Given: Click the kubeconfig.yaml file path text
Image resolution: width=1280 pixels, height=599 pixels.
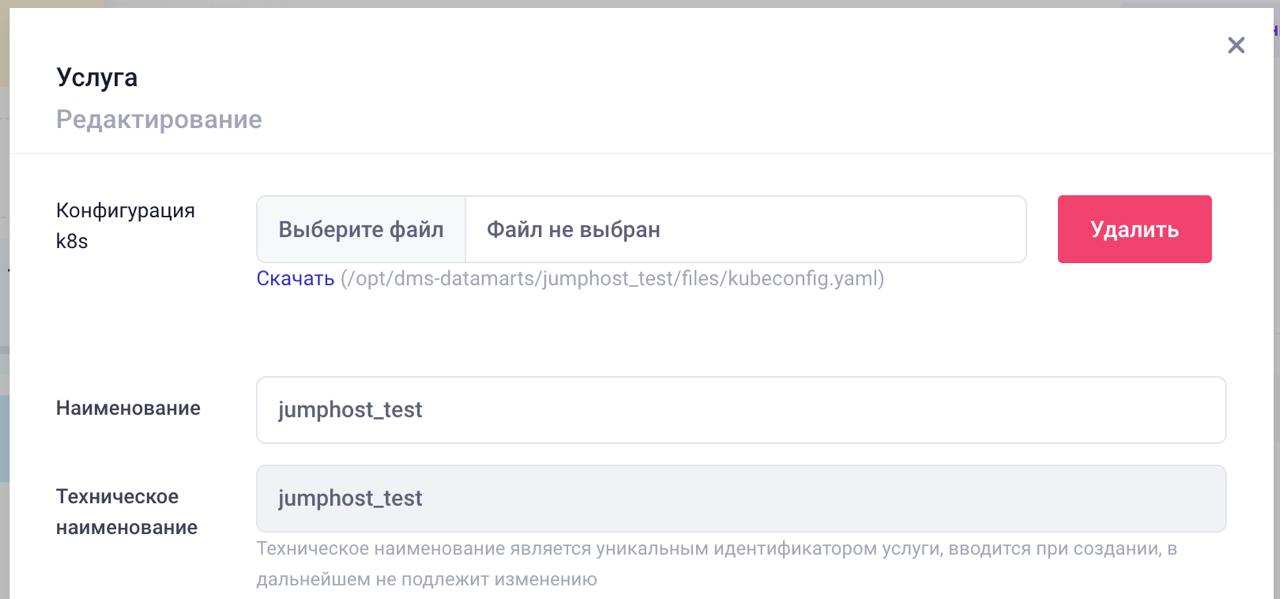Looking at the screenshot, I should point(612,279).
